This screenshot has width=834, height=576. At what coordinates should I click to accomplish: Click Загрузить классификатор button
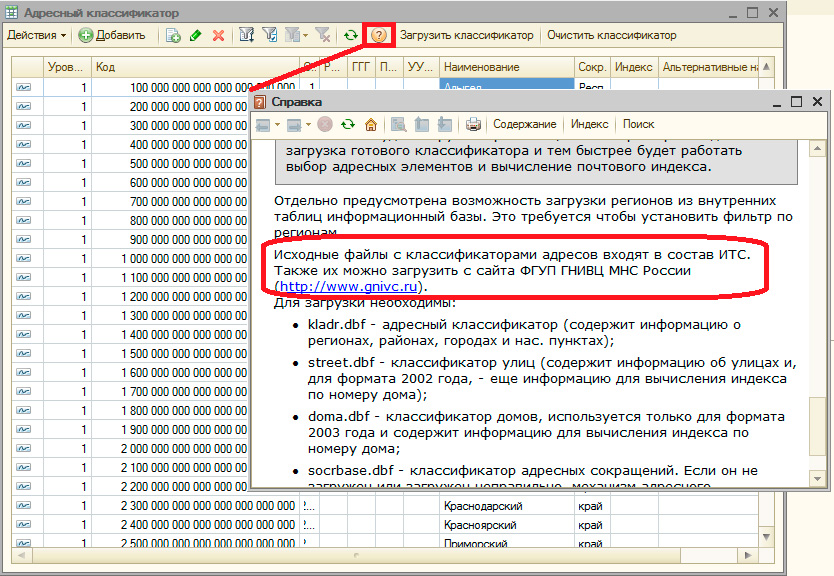point(466,35)
